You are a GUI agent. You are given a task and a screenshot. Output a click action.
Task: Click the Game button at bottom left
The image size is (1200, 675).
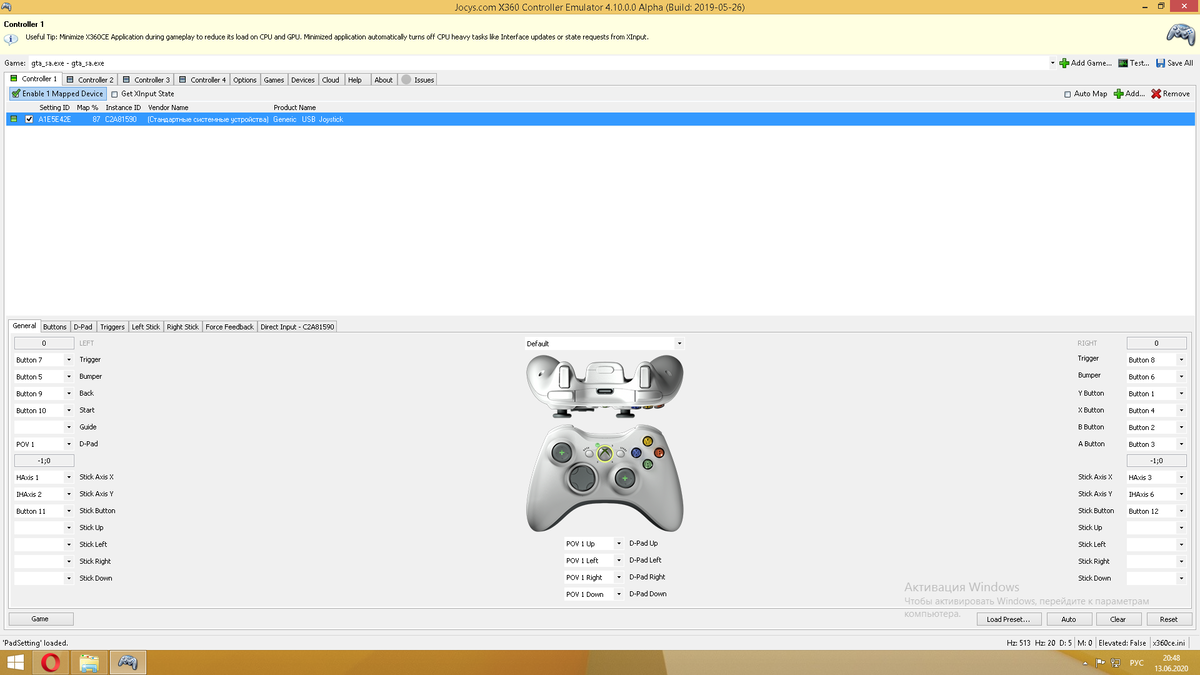[40, 619]
